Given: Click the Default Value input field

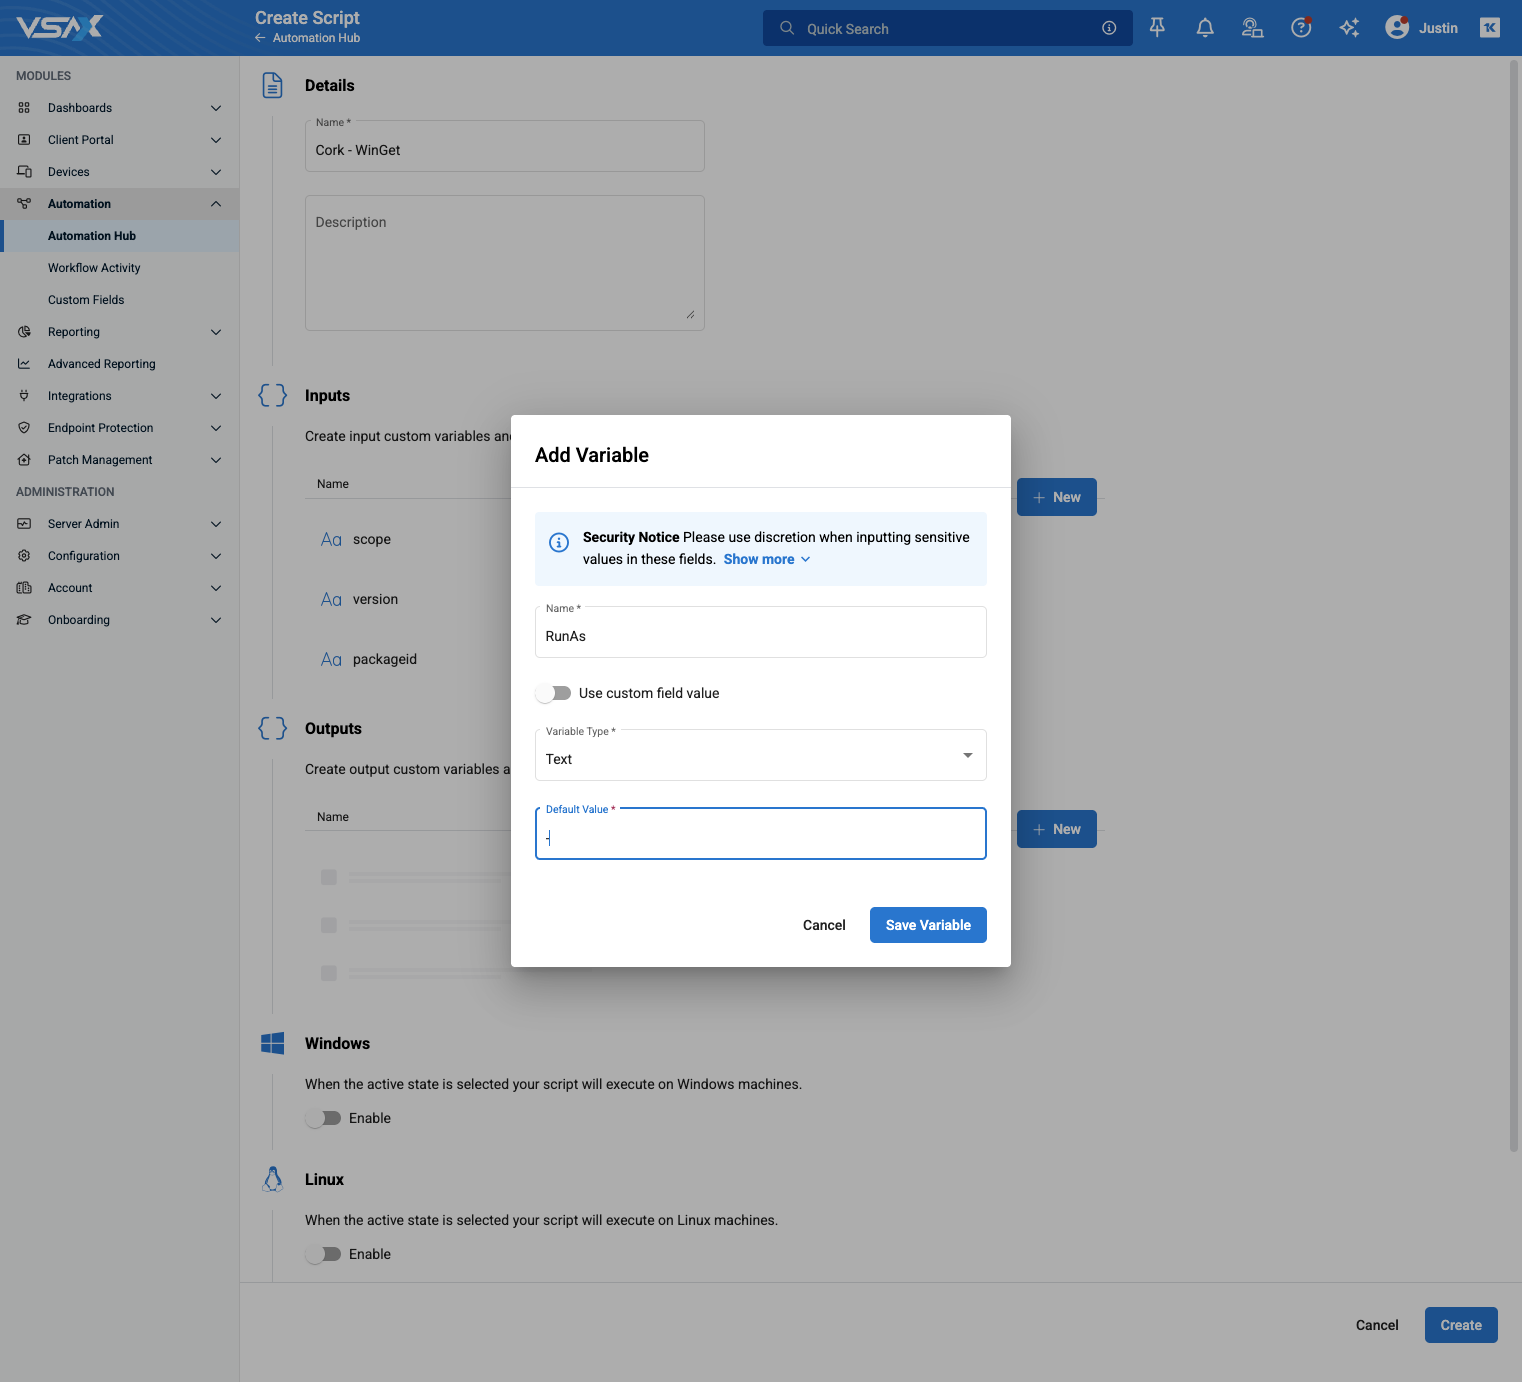Looking at the screenshot, I should click(x=761, y=834).
